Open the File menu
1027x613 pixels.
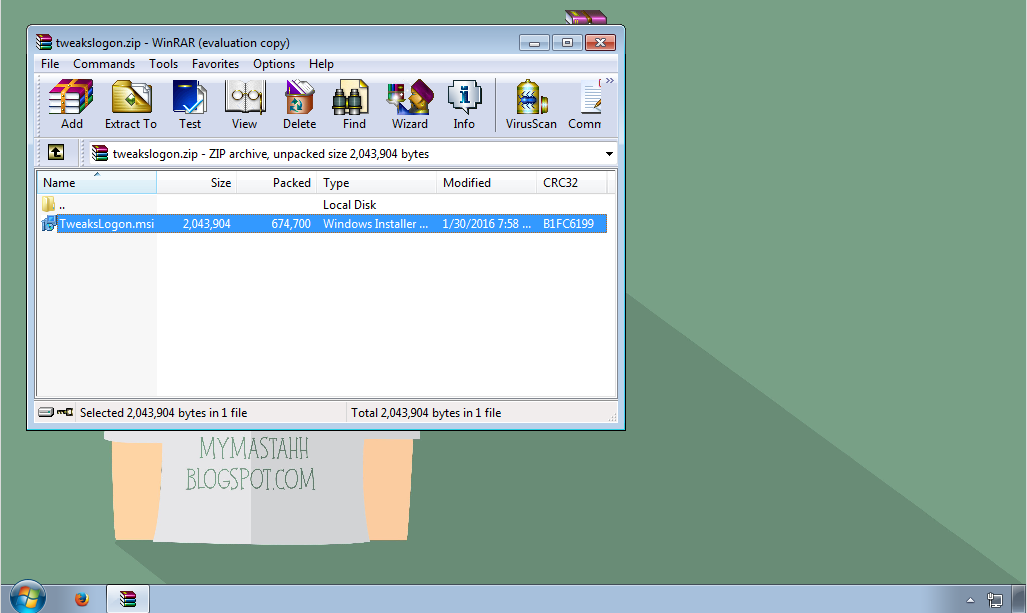(x=50, y=64)
